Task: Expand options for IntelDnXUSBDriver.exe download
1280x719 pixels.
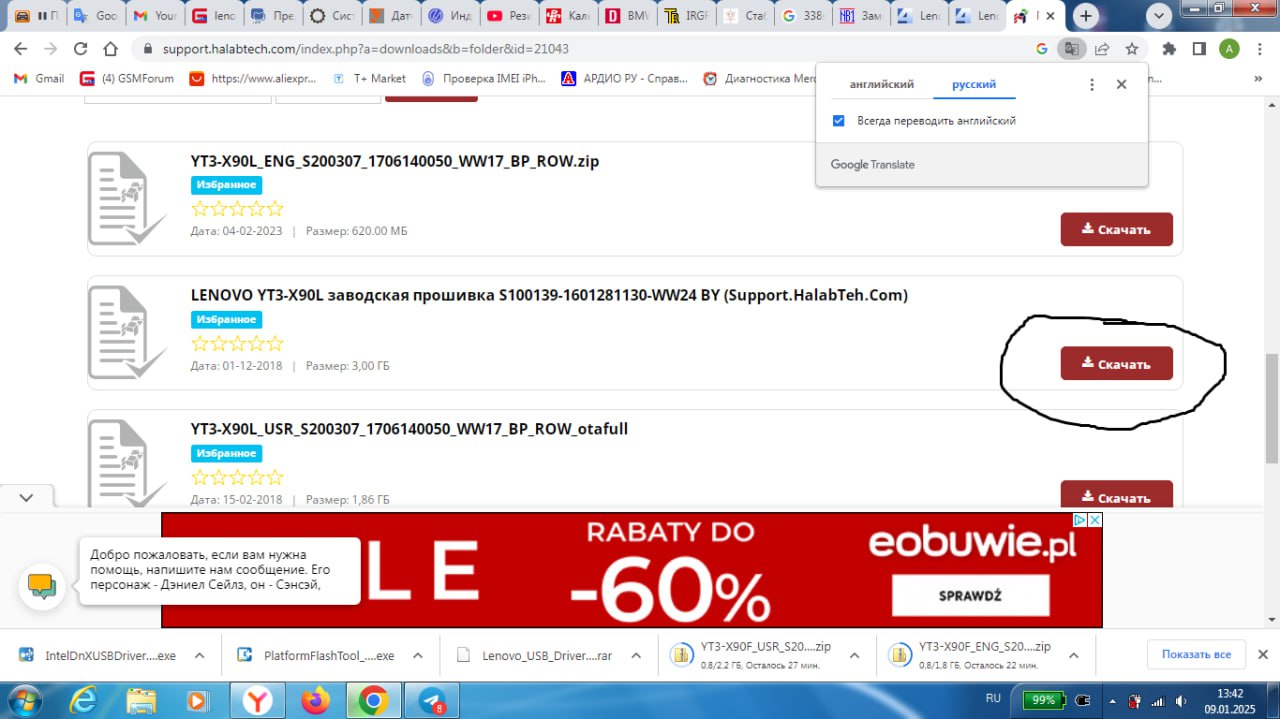Action: click(x=199, y=656)
